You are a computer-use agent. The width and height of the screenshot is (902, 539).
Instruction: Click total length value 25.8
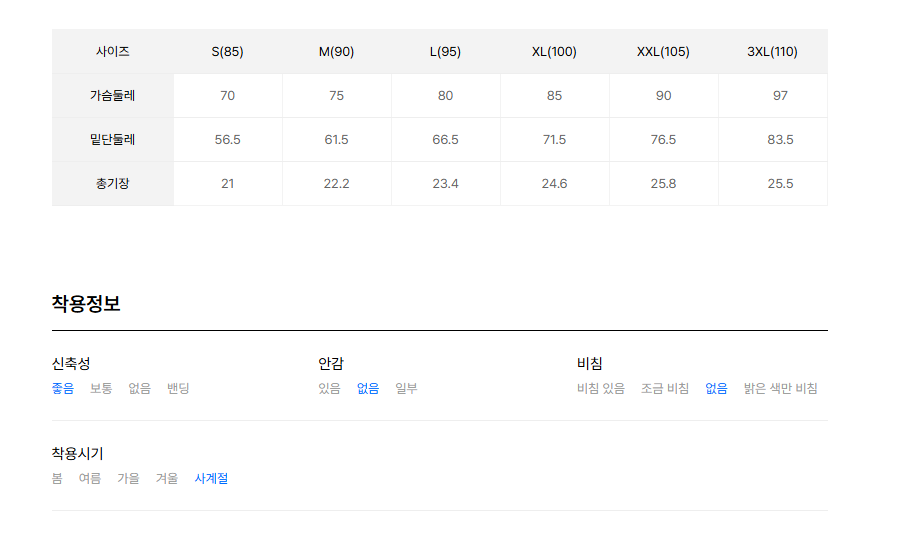tap(663, 184)
